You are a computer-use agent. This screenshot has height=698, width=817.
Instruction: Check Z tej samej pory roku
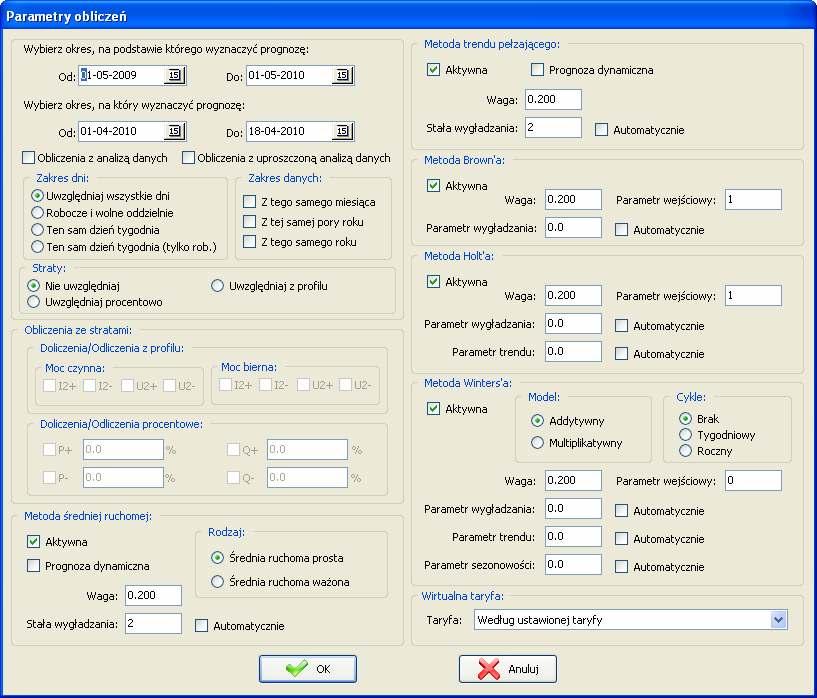pos(250,221)
